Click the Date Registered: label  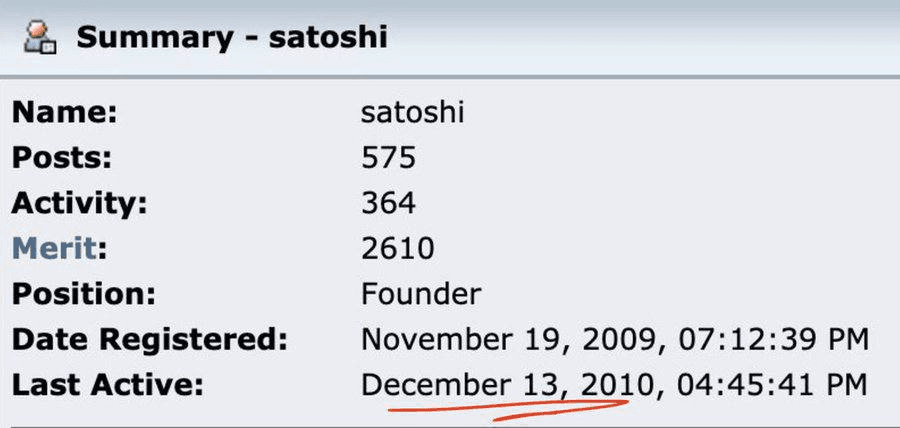click(x=149, y=341)
